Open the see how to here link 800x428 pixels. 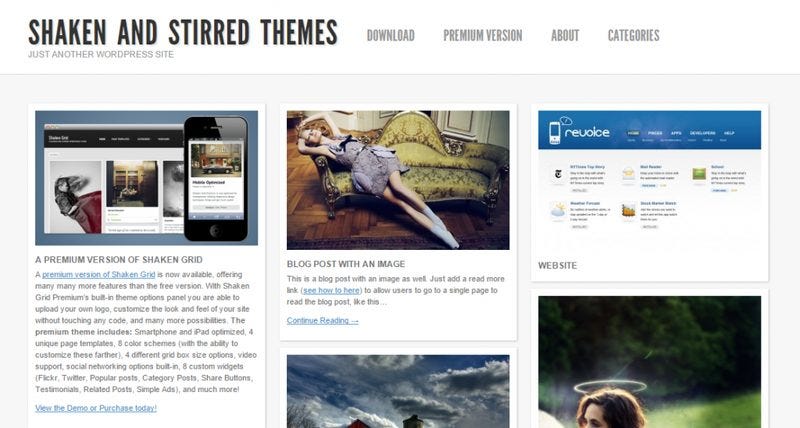[x=332, y=290]
